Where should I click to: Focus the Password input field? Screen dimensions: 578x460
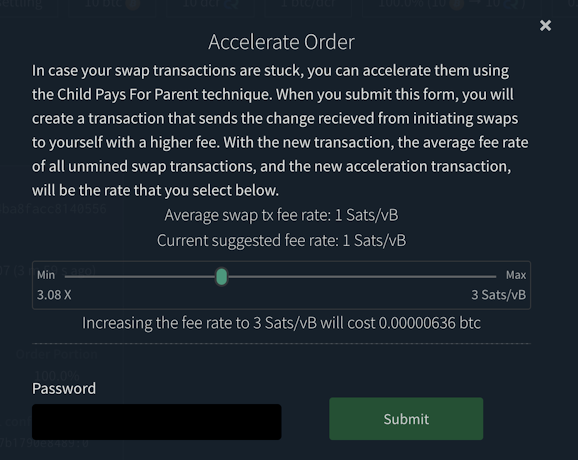[157, 422]
